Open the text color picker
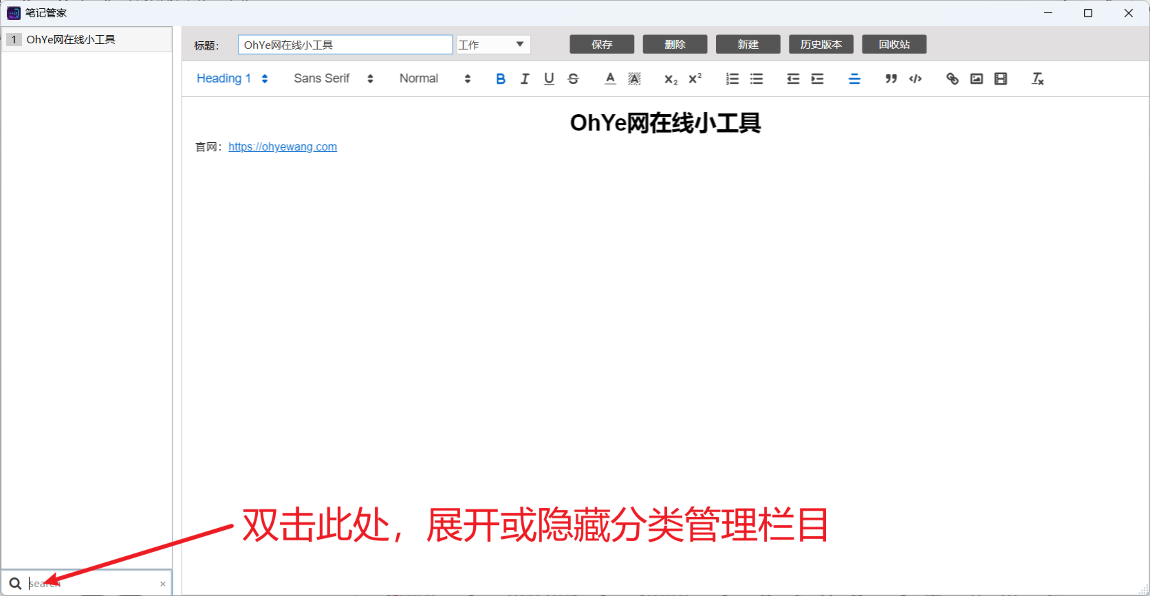The width and height of the screenshot is (1150, 596). point(610,79)
